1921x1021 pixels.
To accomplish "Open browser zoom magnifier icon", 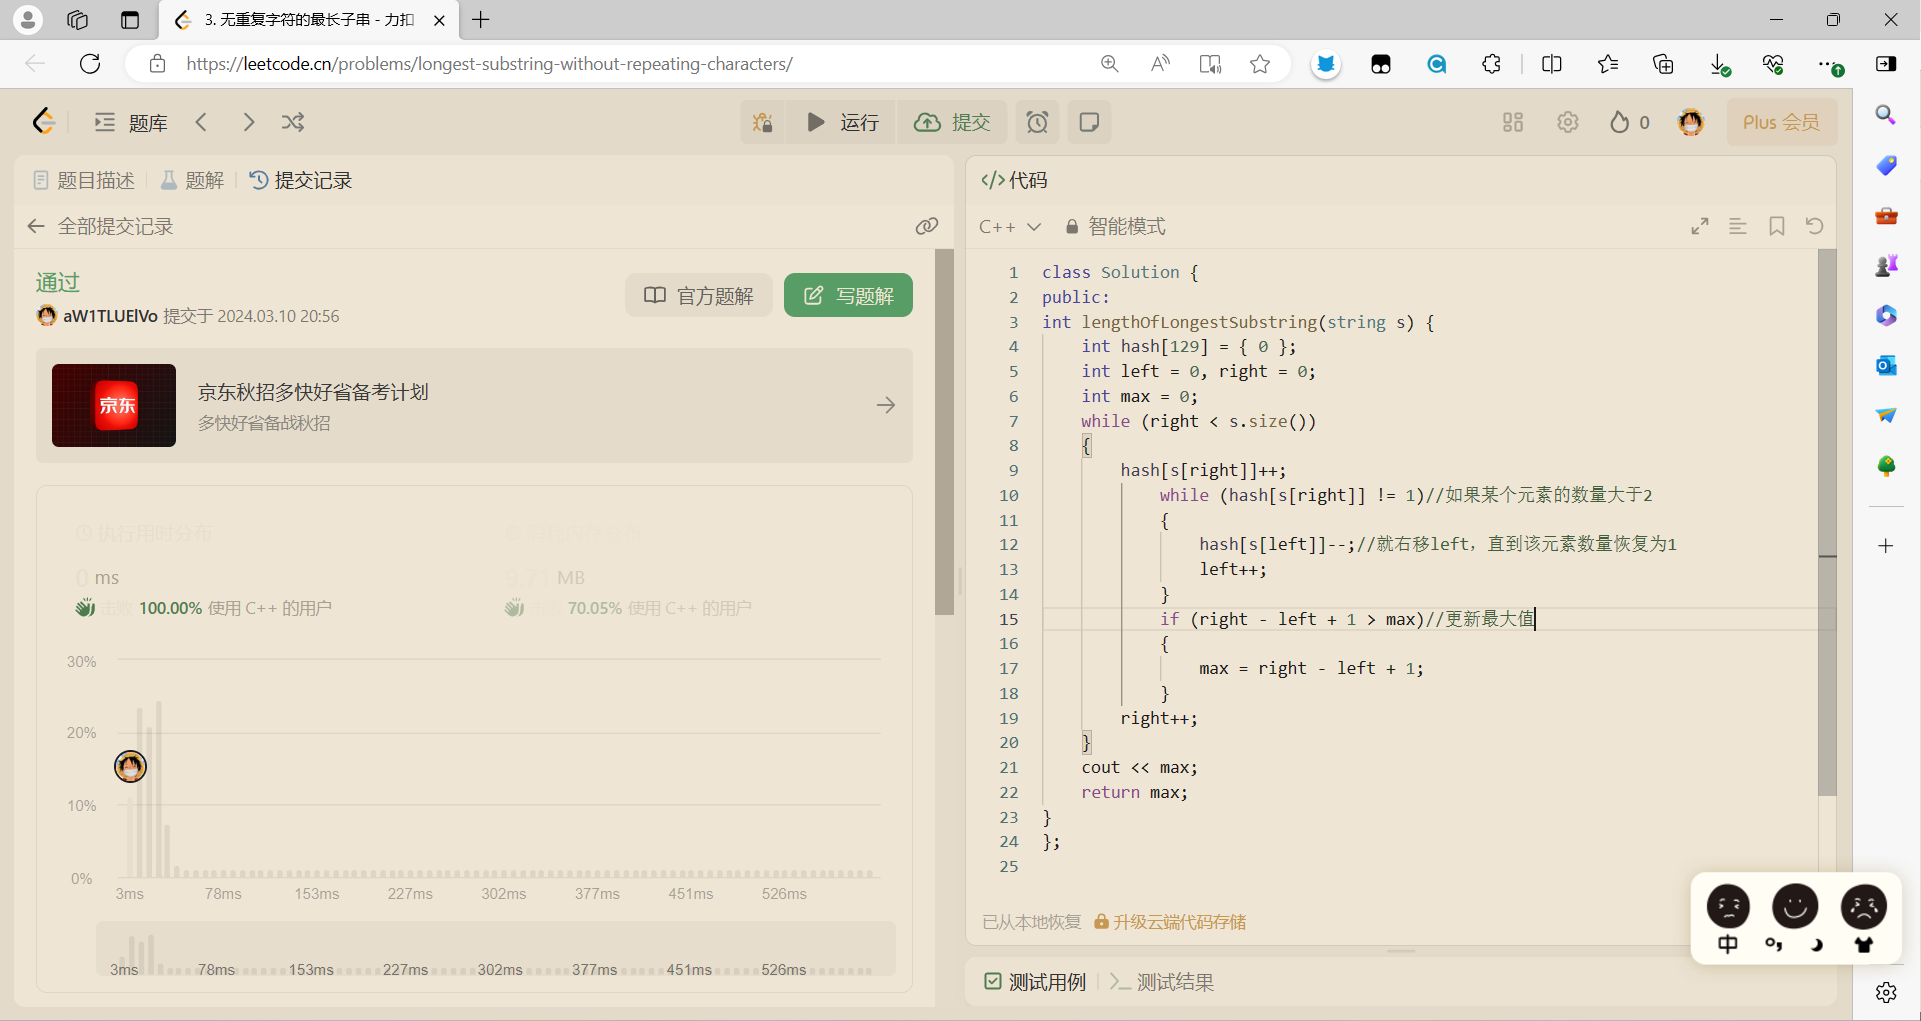I will (1110, 64).
